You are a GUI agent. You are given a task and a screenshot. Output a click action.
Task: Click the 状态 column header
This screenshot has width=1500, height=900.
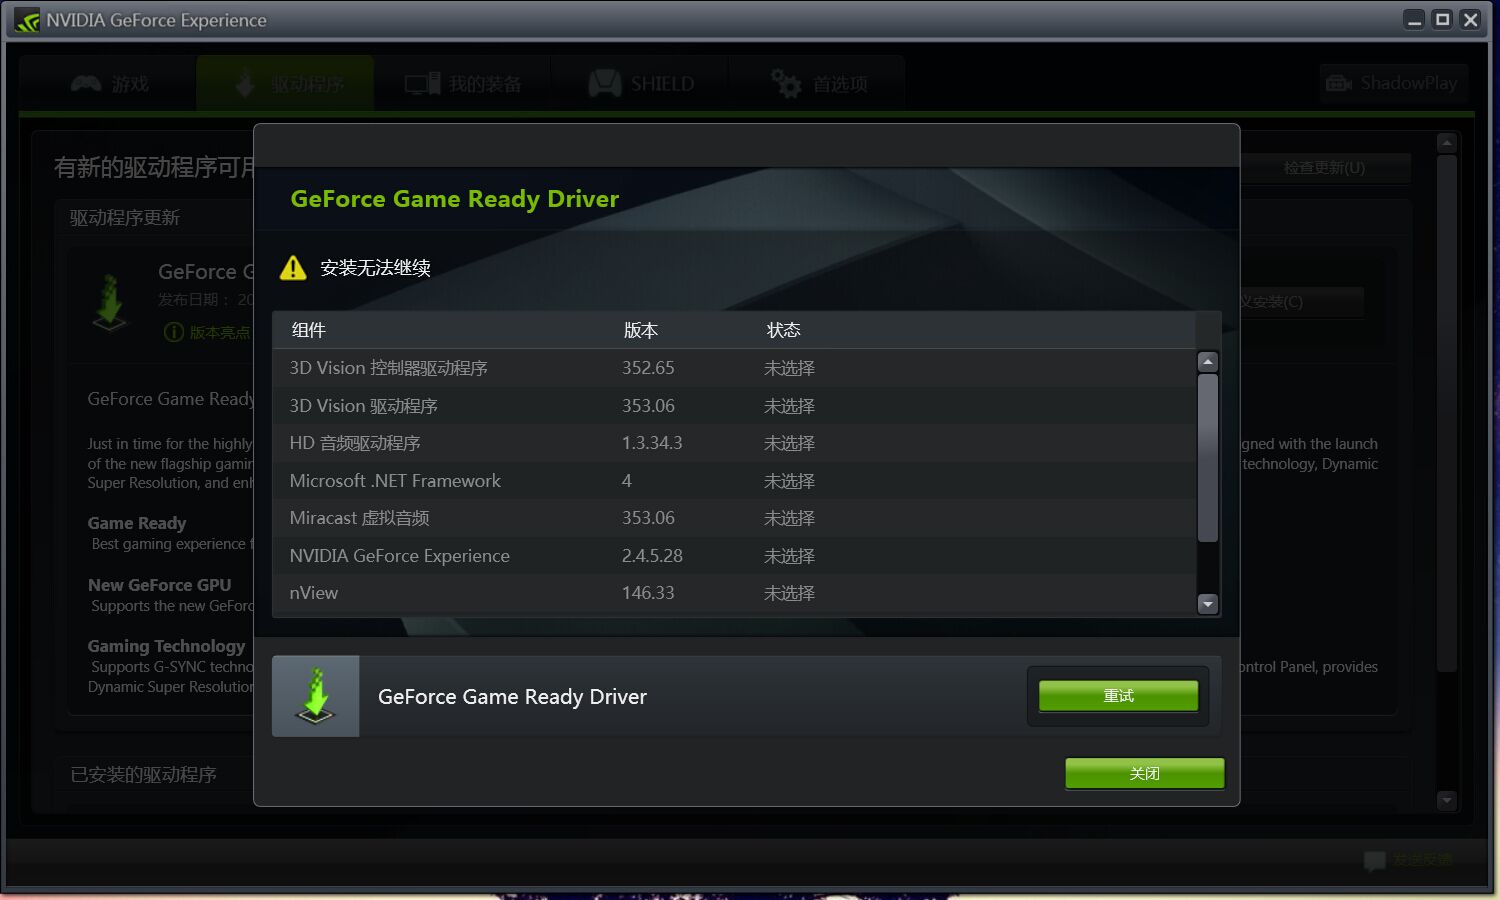pos(783,330)
